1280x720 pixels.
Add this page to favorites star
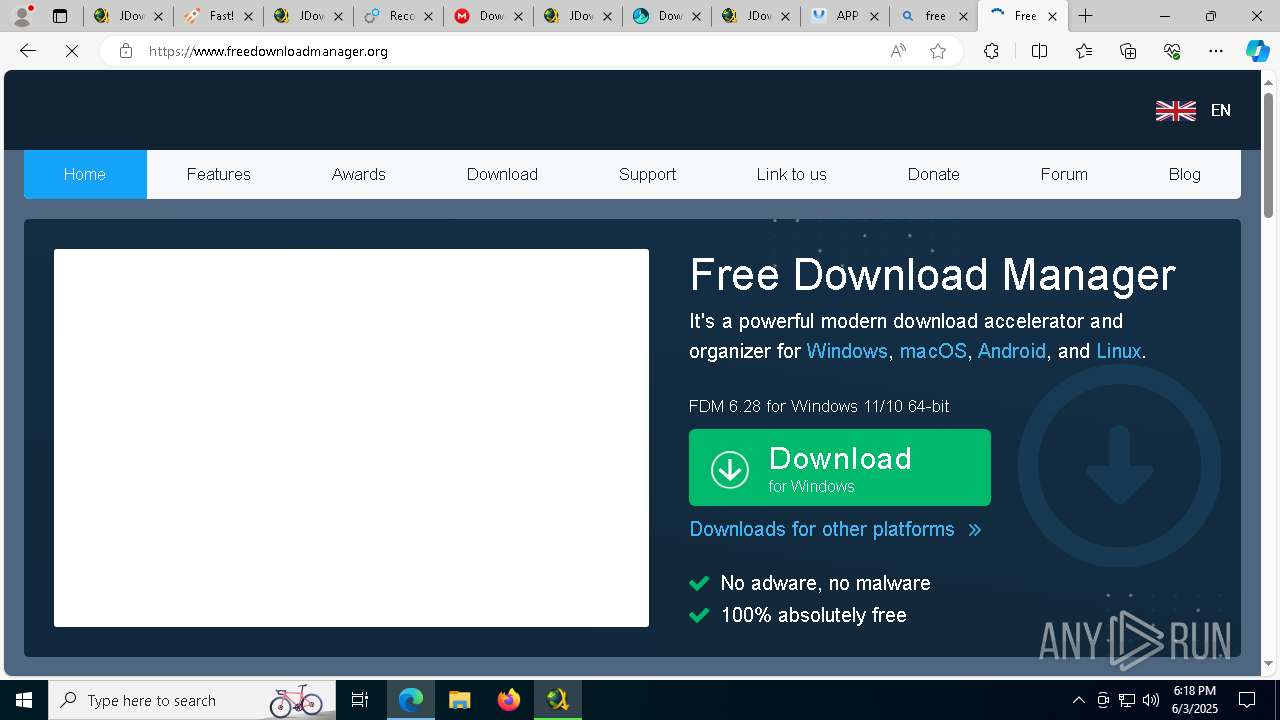(938, 51)
